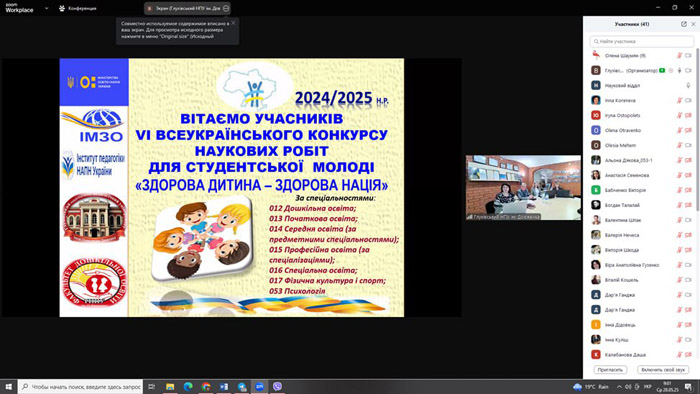
Task: Launch Microsoft Edge from the taskbar
Action: [x=188, y=386]
